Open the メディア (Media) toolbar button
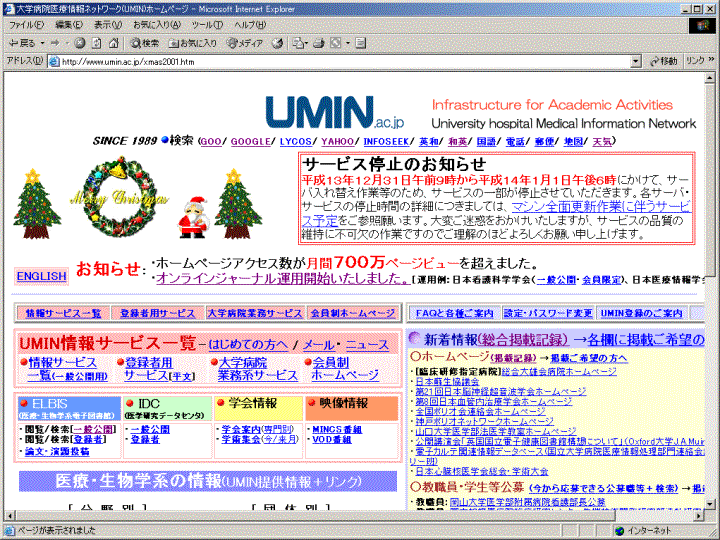 (x=245, y=43)
